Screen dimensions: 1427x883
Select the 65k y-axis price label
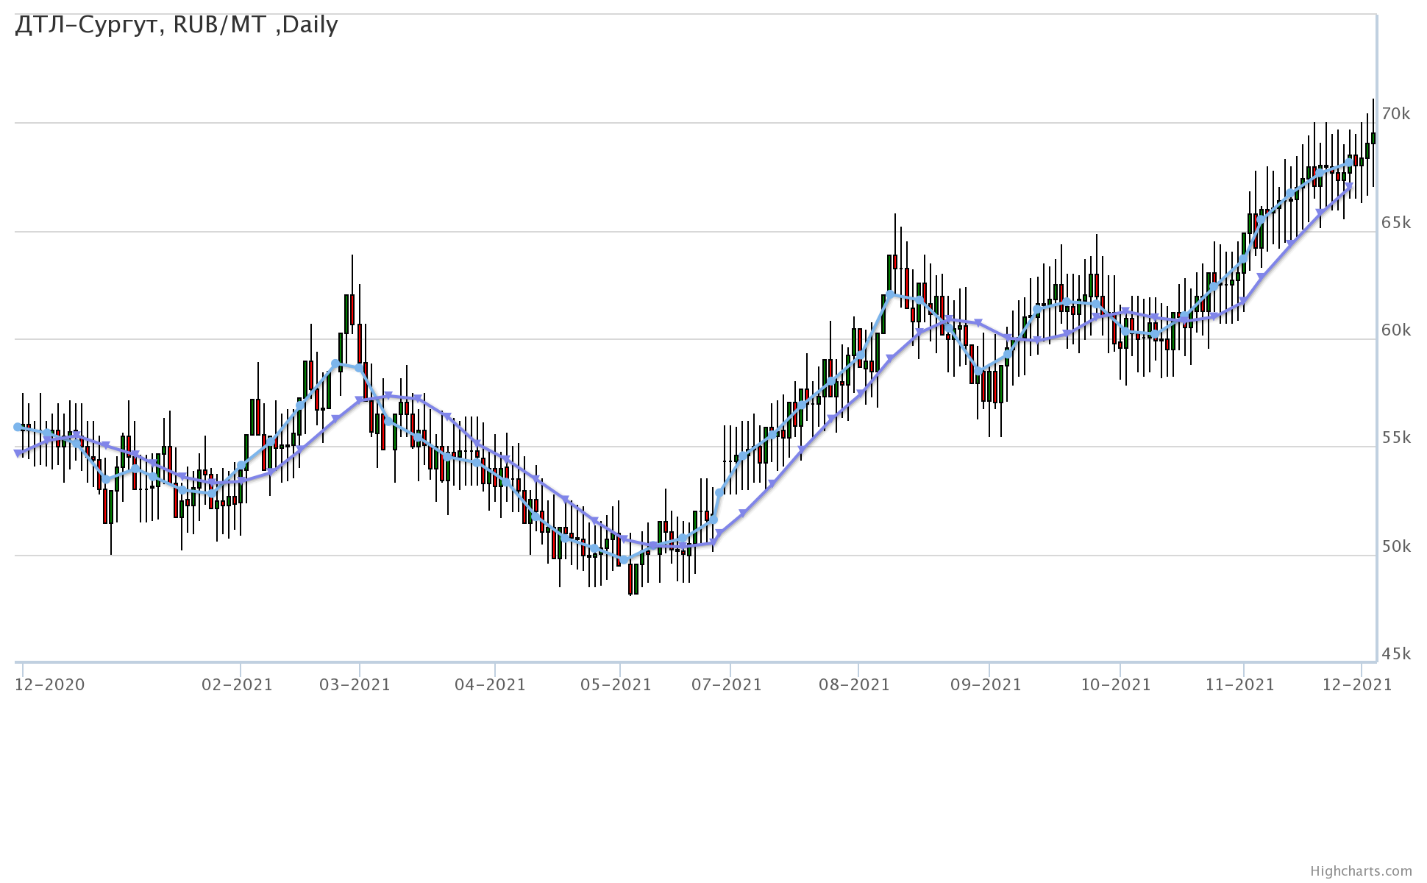1396,222
